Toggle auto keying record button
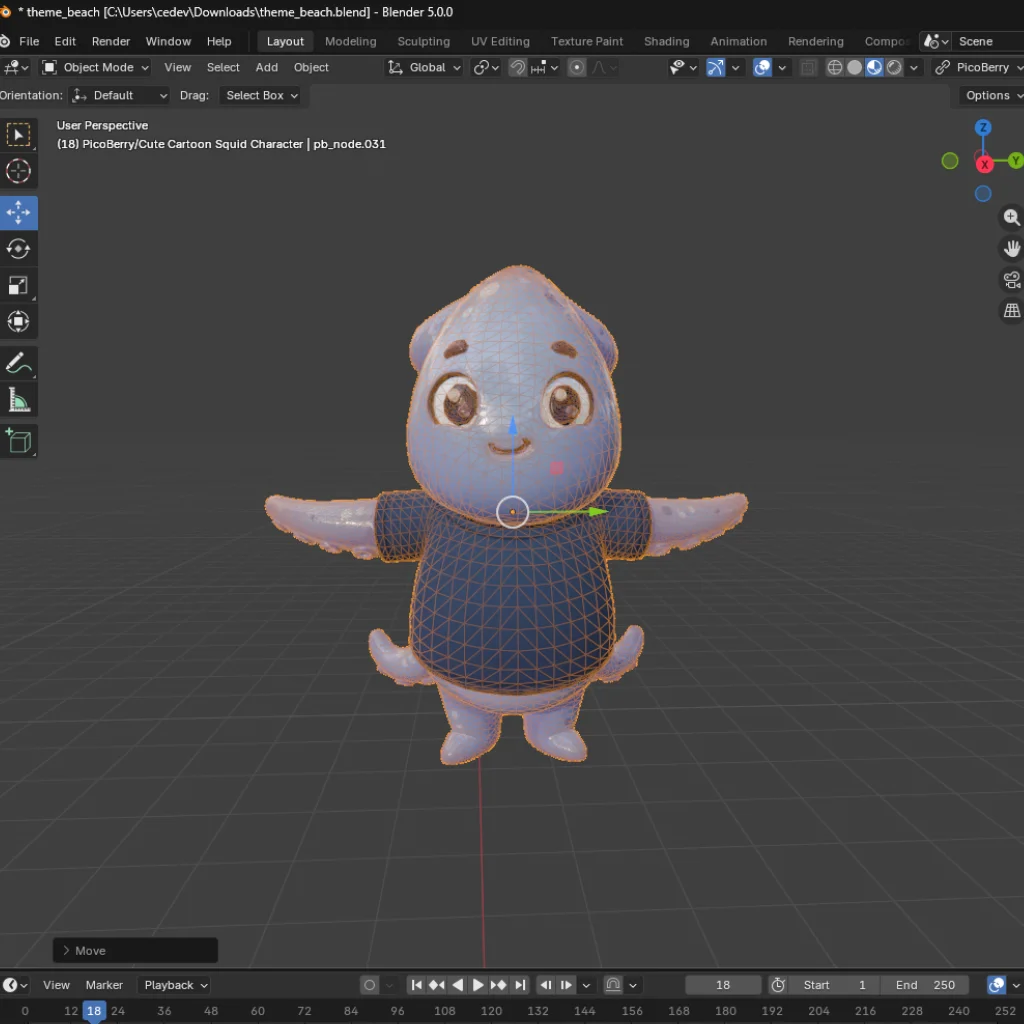Image resolution: width=1024 pixels, height=1024 pixels. (x=369, y=985)
